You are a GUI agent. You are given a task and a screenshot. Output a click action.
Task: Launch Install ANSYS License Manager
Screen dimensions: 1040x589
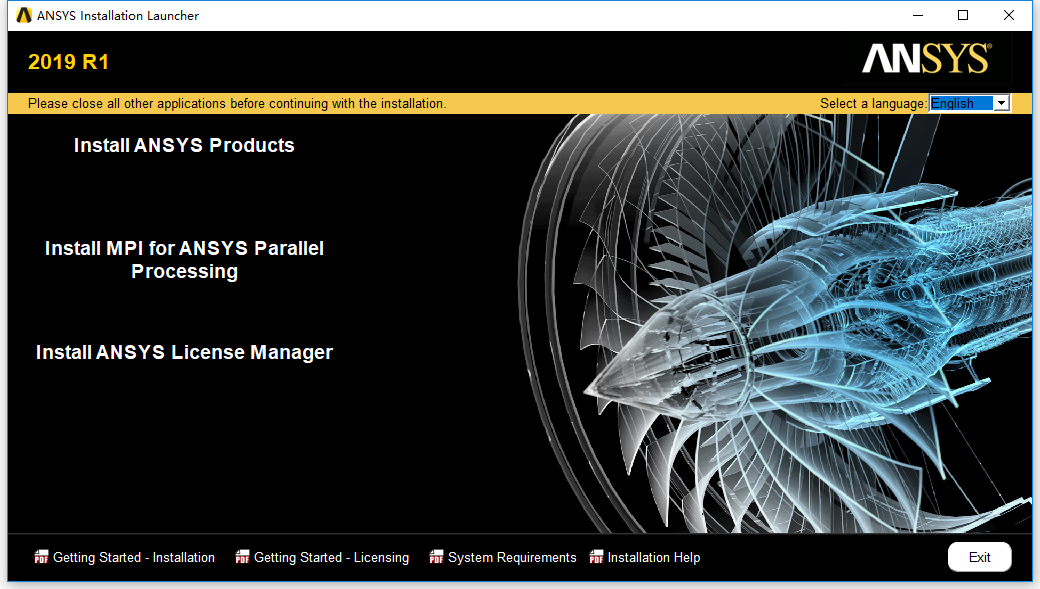point(184,352)
